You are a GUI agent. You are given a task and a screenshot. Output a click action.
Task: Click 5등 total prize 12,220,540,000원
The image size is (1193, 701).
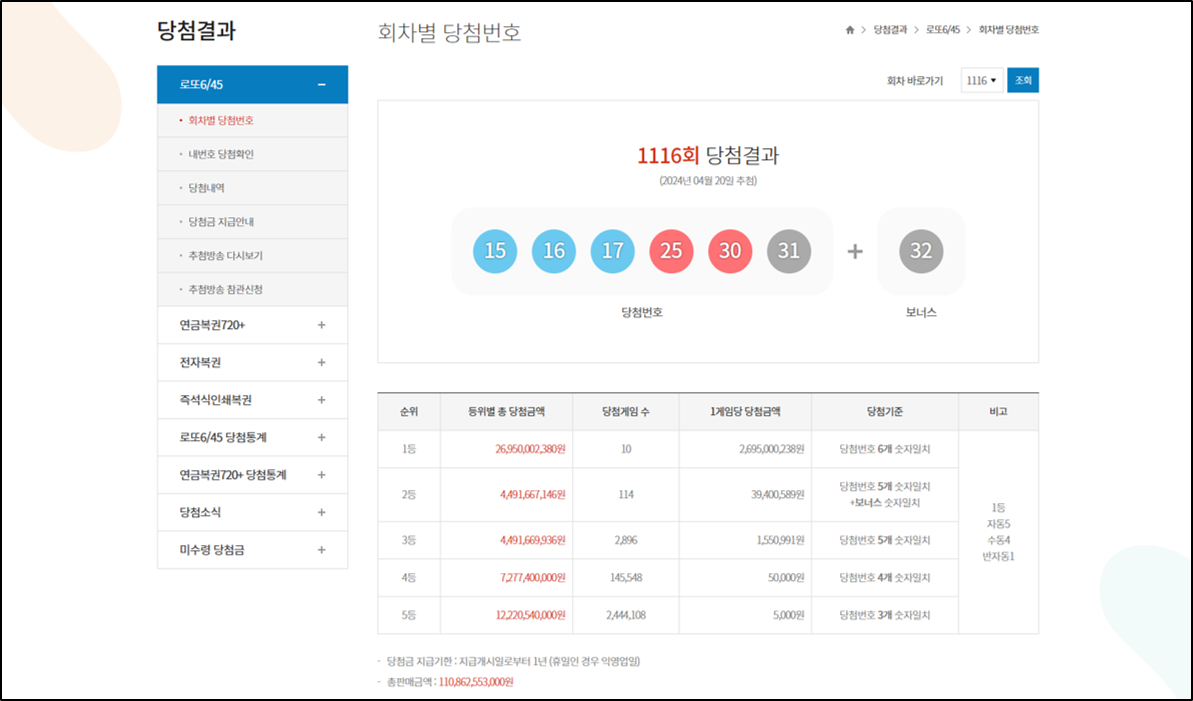[x=530, y=615]
